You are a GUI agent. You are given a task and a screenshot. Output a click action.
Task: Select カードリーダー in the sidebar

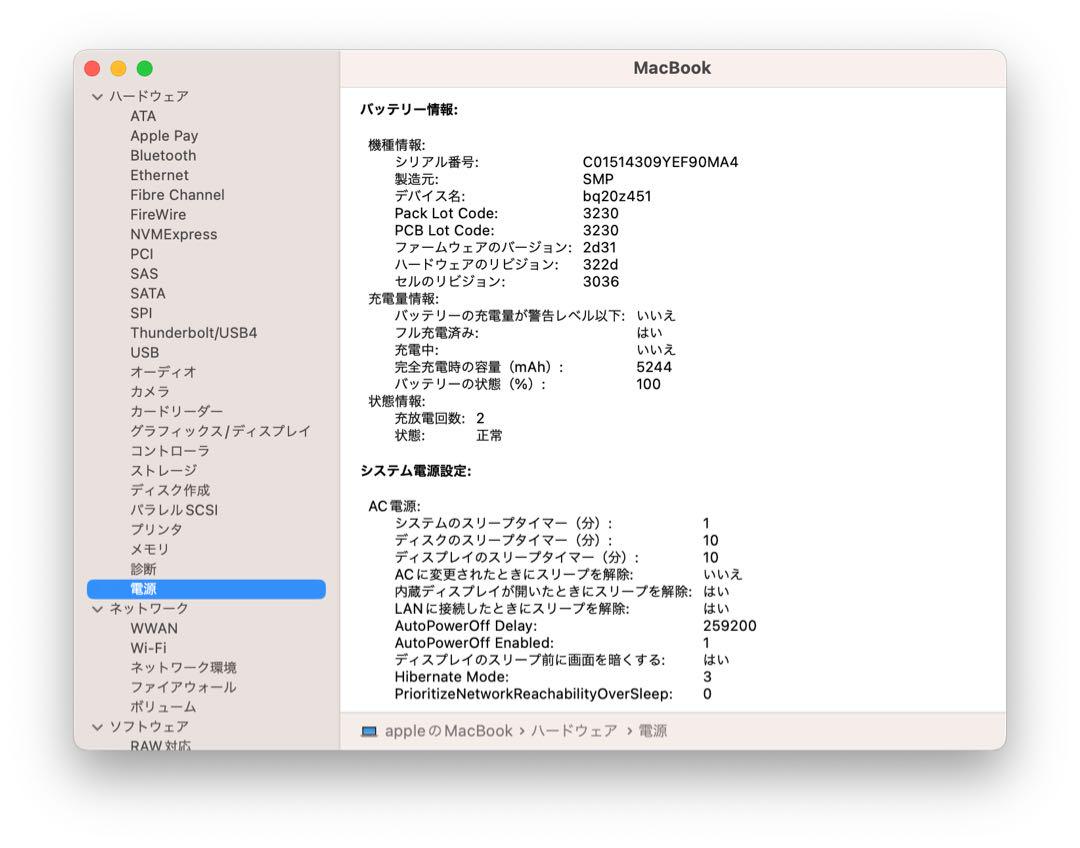[176, 411]
